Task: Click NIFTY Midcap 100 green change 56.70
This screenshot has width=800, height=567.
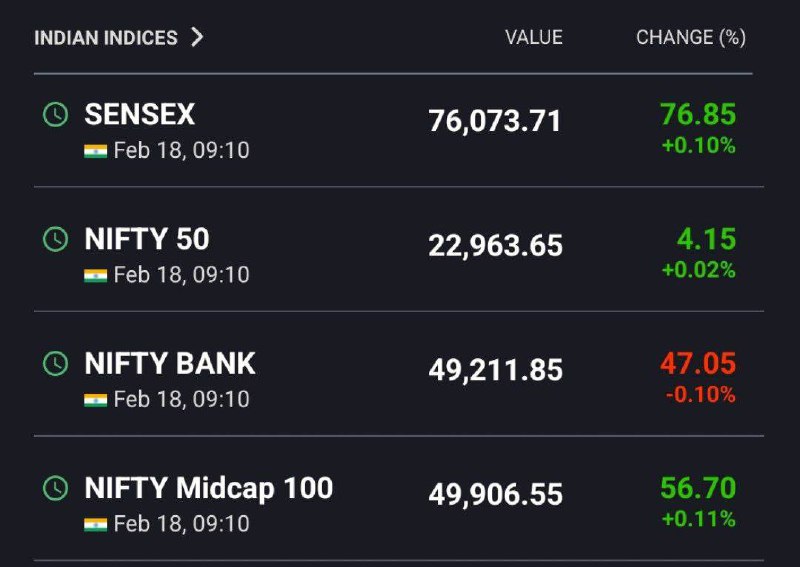Action: click(x=698, y=488)
